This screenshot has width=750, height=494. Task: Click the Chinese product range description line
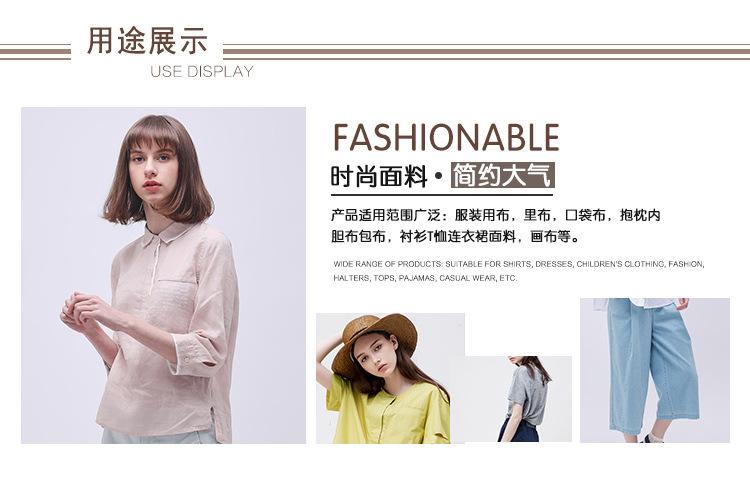coord(496,215)
